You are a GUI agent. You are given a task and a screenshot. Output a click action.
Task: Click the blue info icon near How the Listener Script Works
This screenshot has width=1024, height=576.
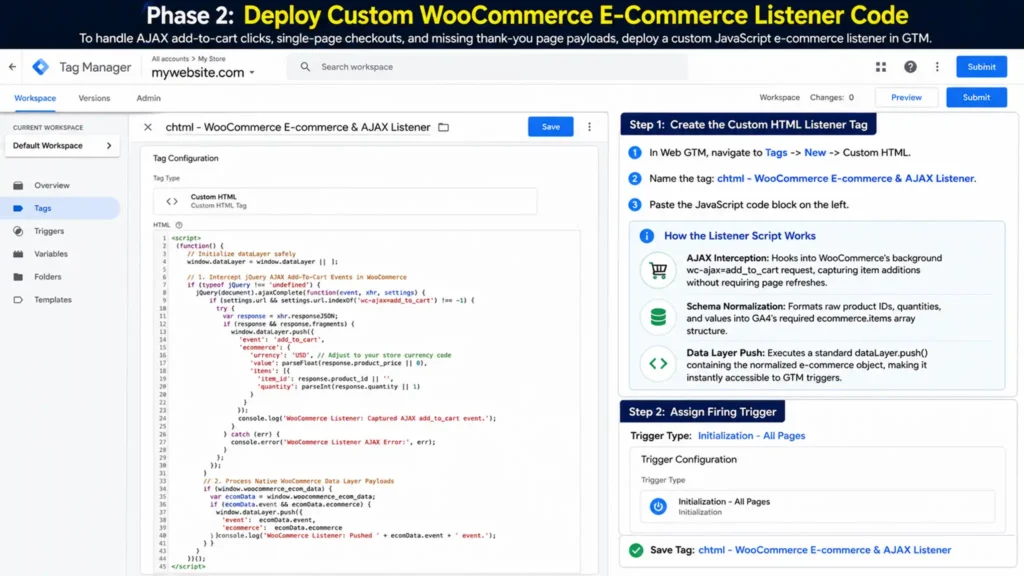[x=647, y=236]
